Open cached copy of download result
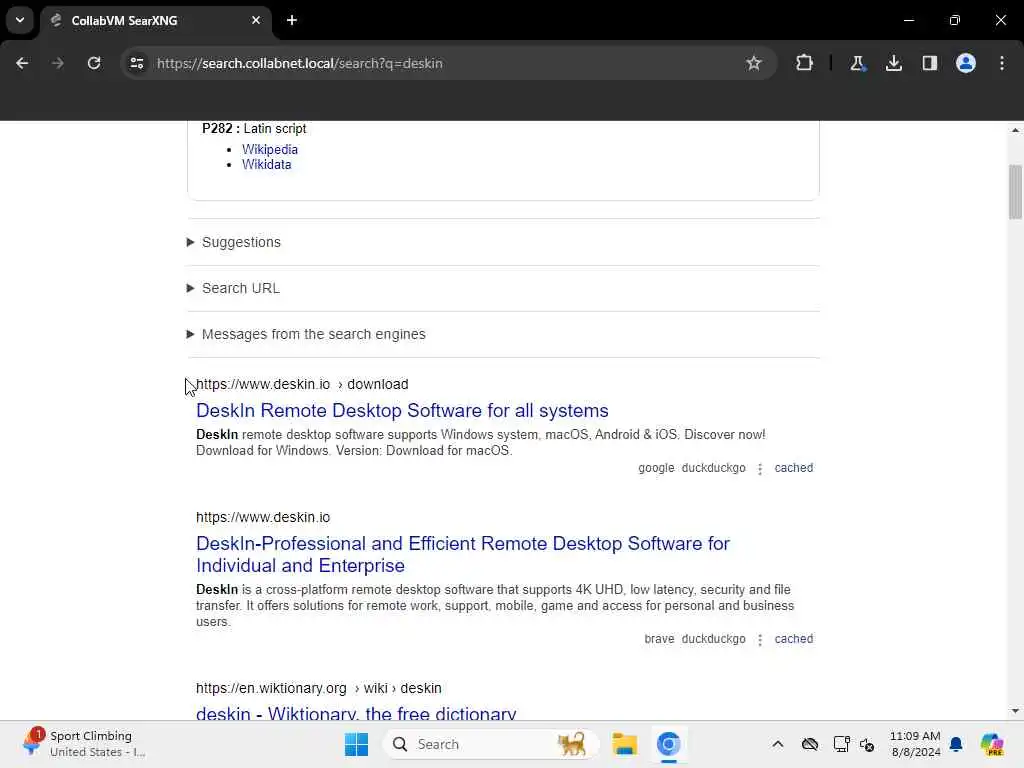Image resolution: width=1024 pixels, height=768 pixels. point(793,468)
